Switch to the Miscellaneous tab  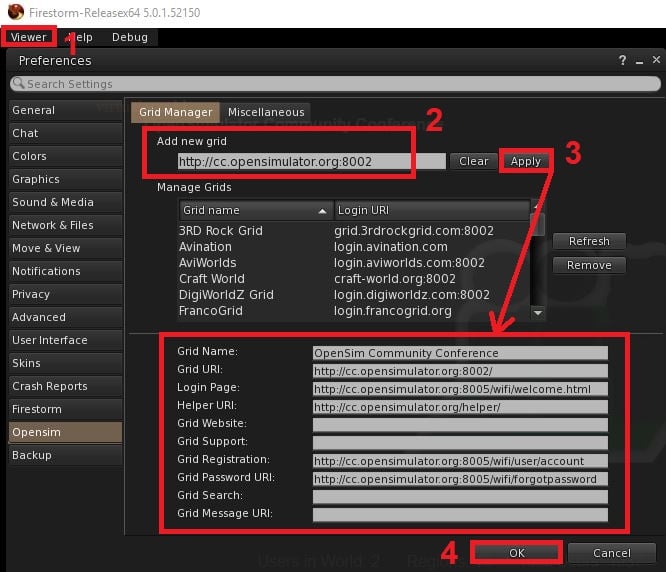pos(266,112)
